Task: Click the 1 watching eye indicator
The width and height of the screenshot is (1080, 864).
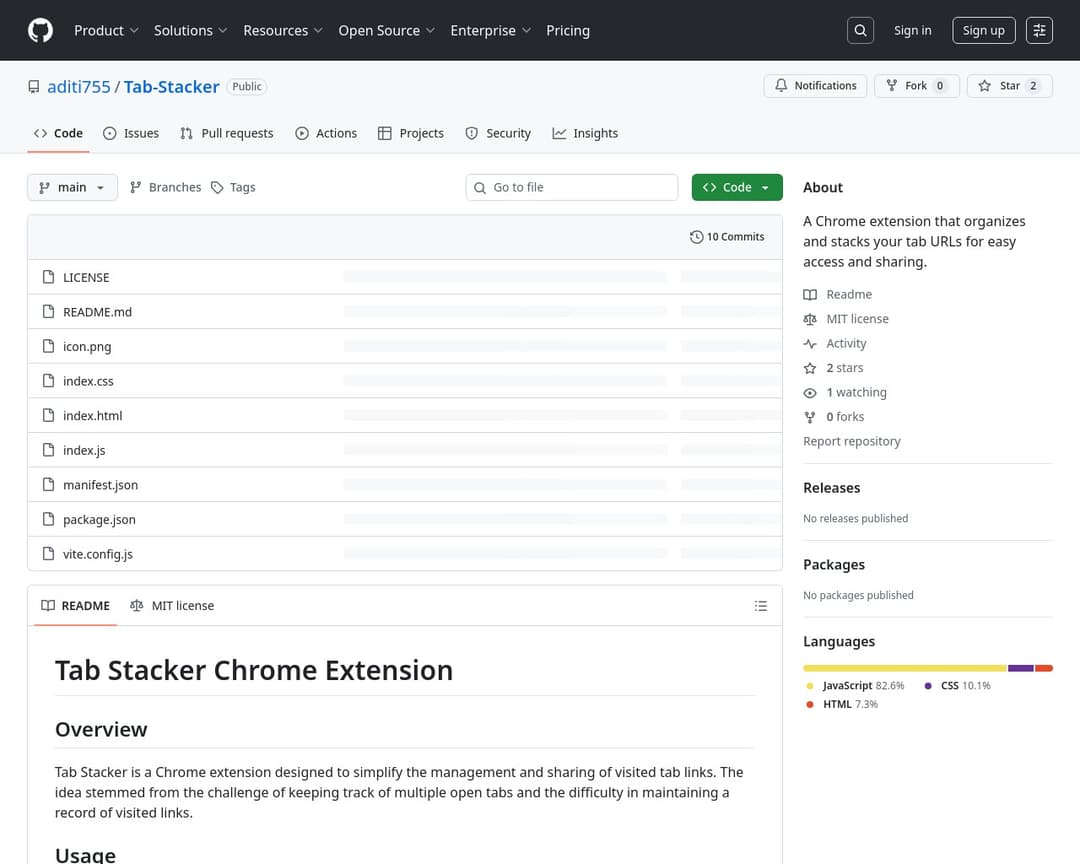Action: click(x=846, y=392)
